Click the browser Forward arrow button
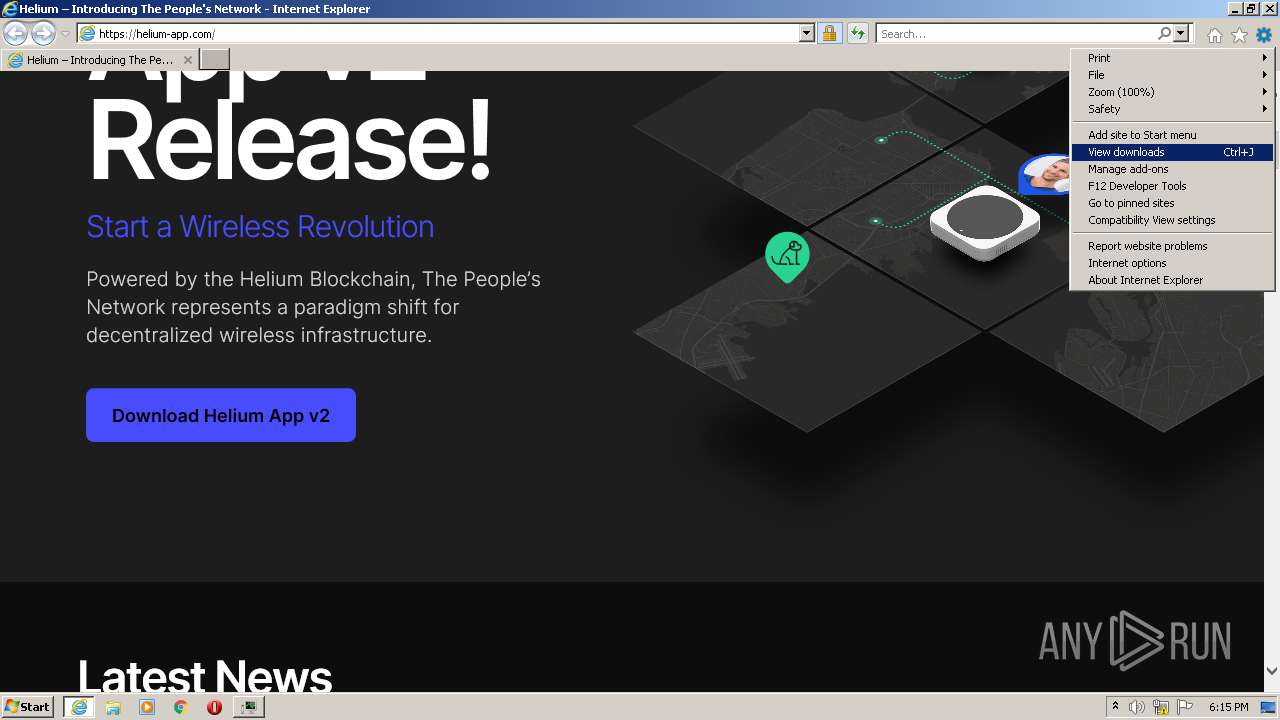This screenshot has height=720, width=1280. [43, 34]
